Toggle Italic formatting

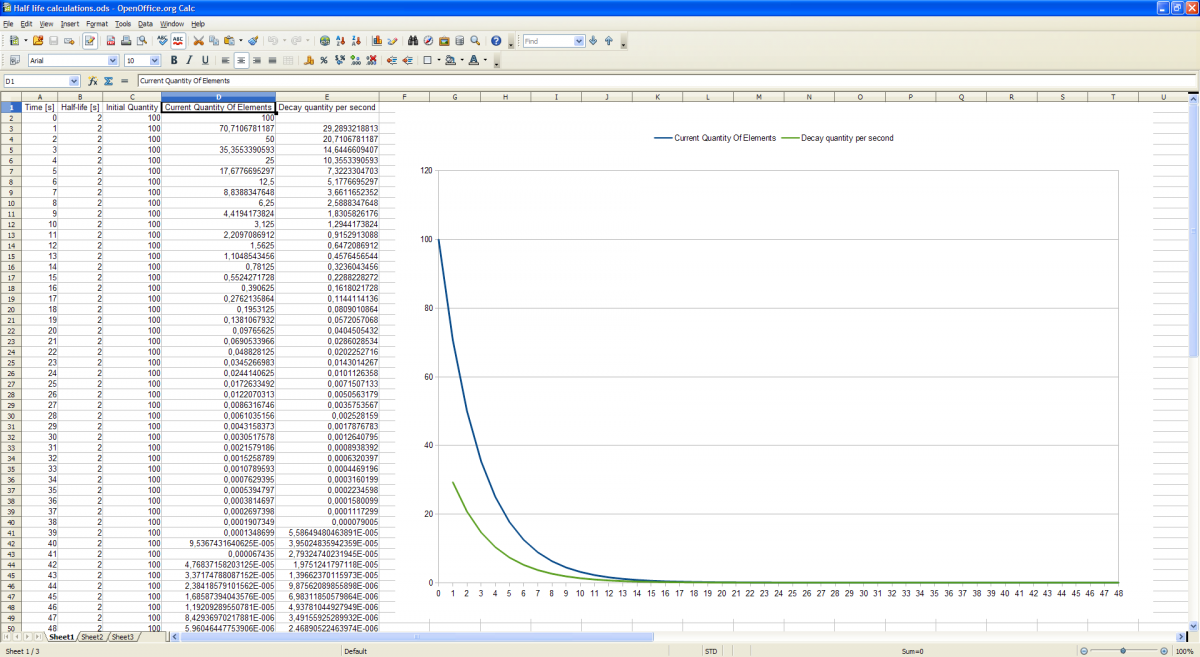[188, 61]
